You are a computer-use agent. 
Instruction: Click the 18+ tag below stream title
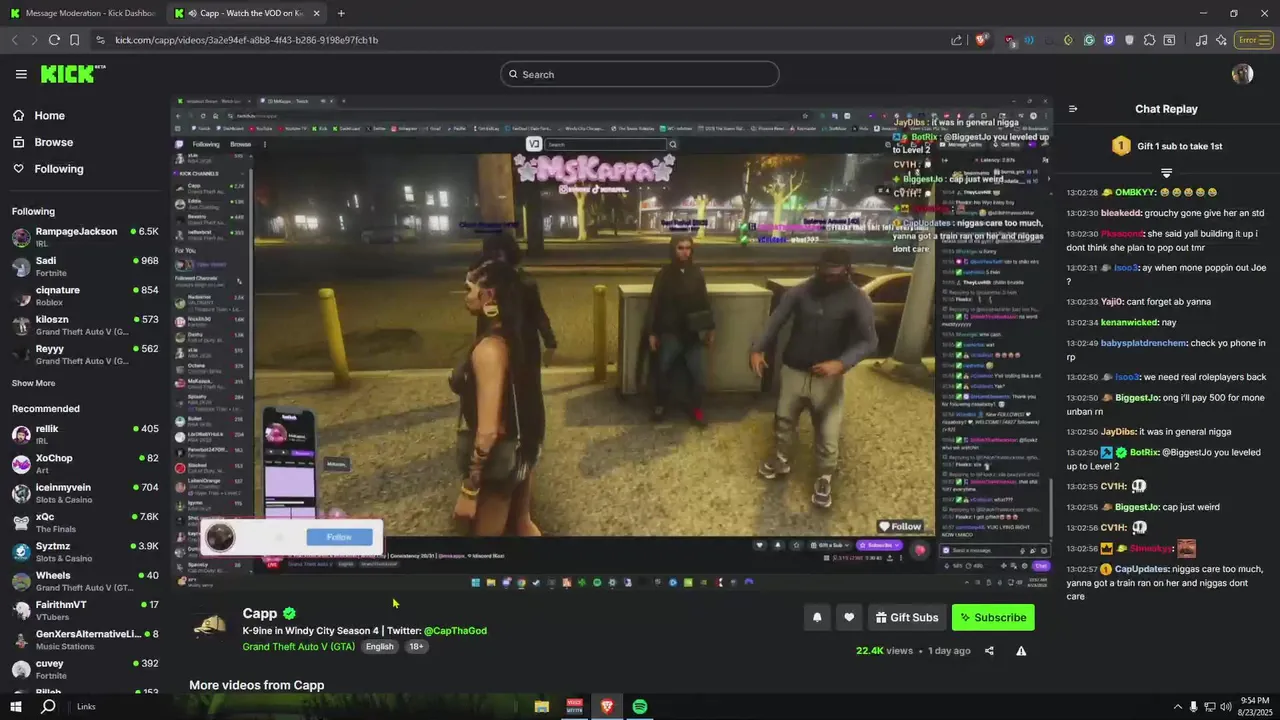[416, 647]
